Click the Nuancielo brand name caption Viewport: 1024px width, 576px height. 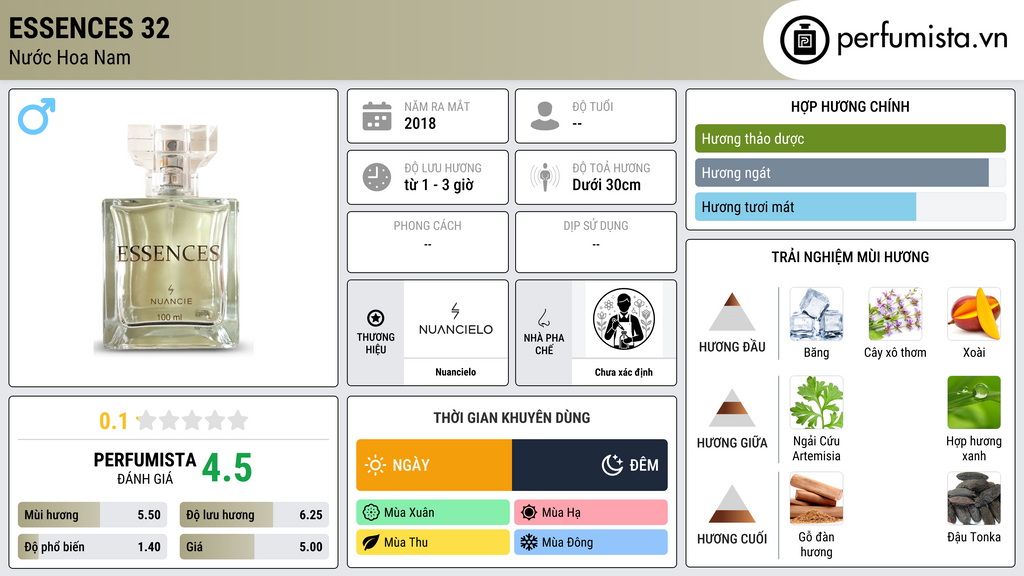pyautogui.click(x=456, y=372)
